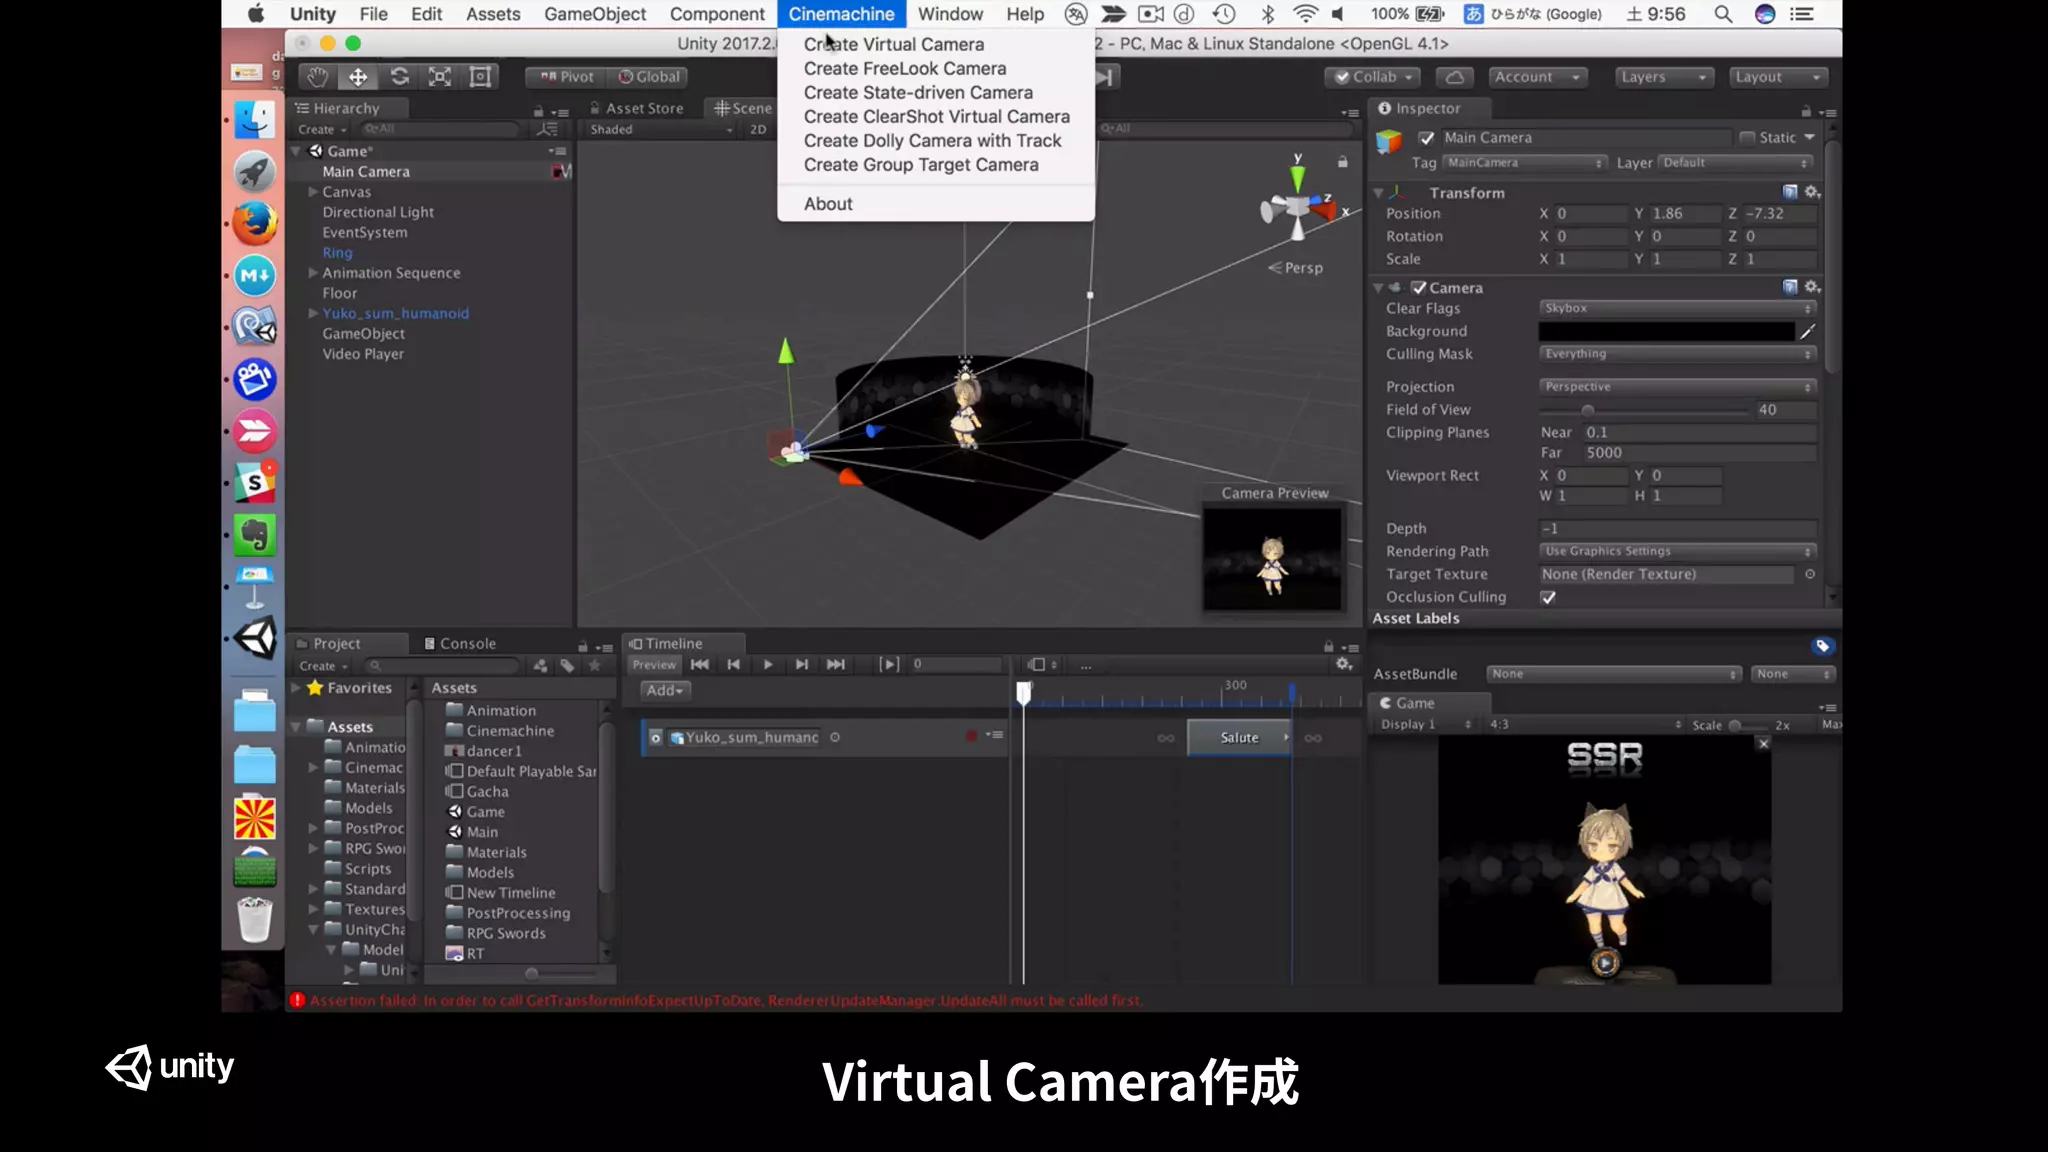
Task: Toggle the Pivot handle mode
Action: coord(566,77)
